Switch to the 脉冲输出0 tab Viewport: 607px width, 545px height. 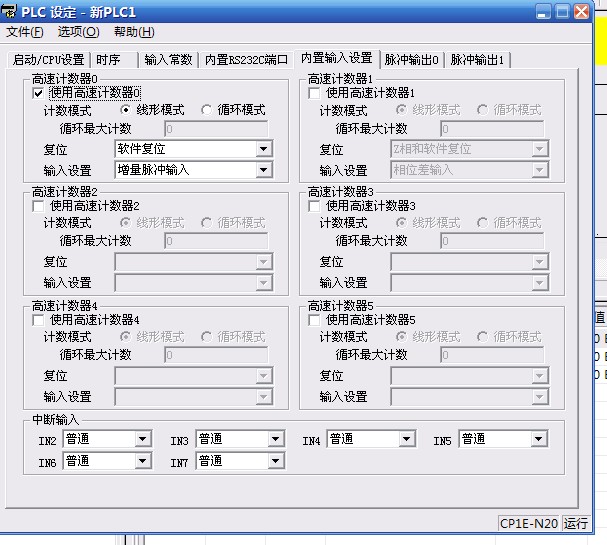pos(413,60)
